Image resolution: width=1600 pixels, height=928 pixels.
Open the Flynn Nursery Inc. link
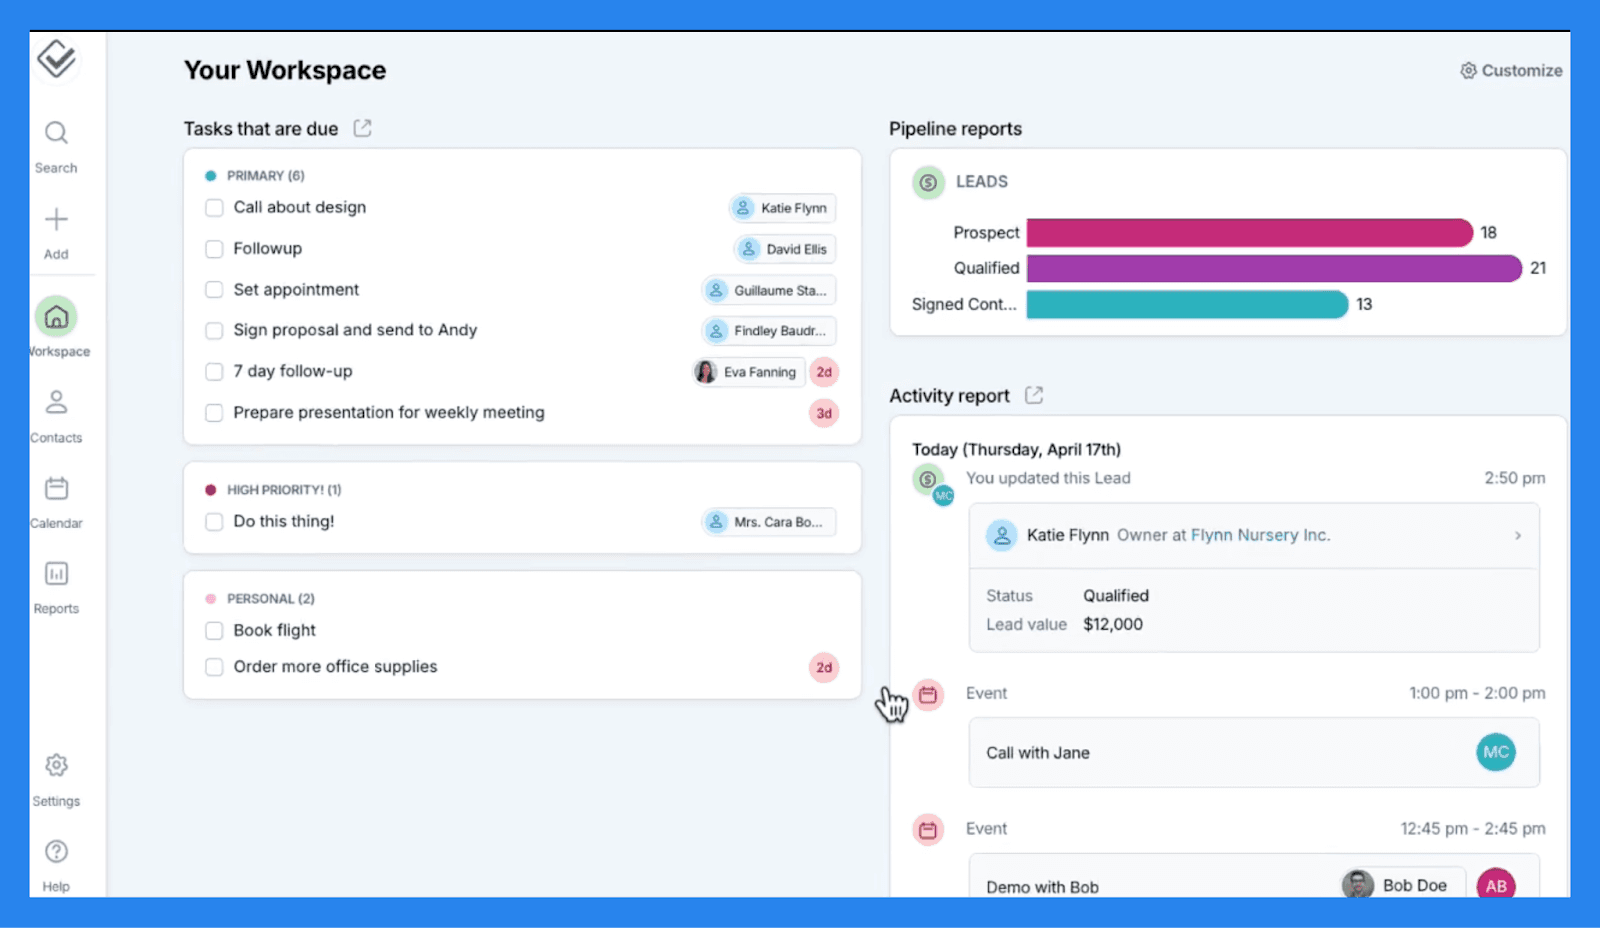tap(1260, 535)
